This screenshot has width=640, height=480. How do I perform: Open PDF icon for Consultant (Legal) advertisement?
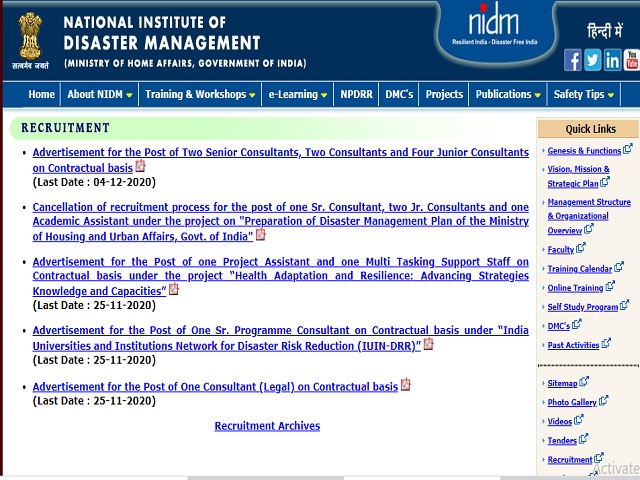coord(406,384)
